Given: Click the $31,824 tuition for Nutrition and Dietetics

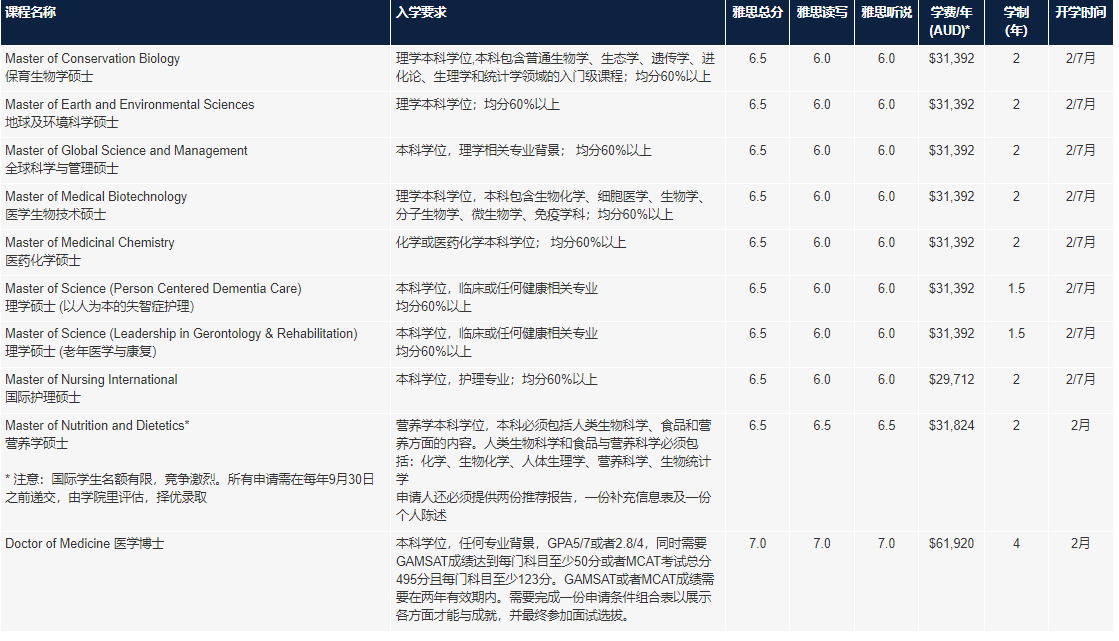Looking at the screenshot, I should pyautogui.click(x=951, y=425).
